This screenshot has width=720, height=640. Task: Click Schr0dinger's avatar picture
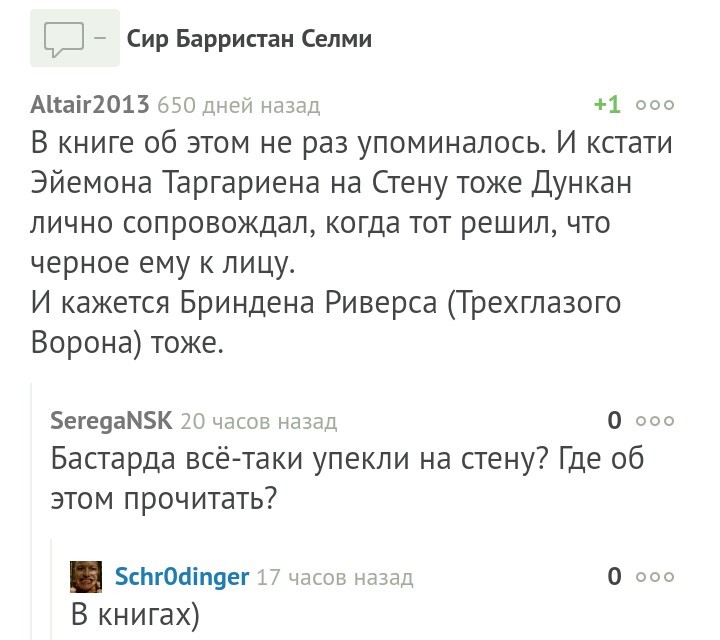86,577
